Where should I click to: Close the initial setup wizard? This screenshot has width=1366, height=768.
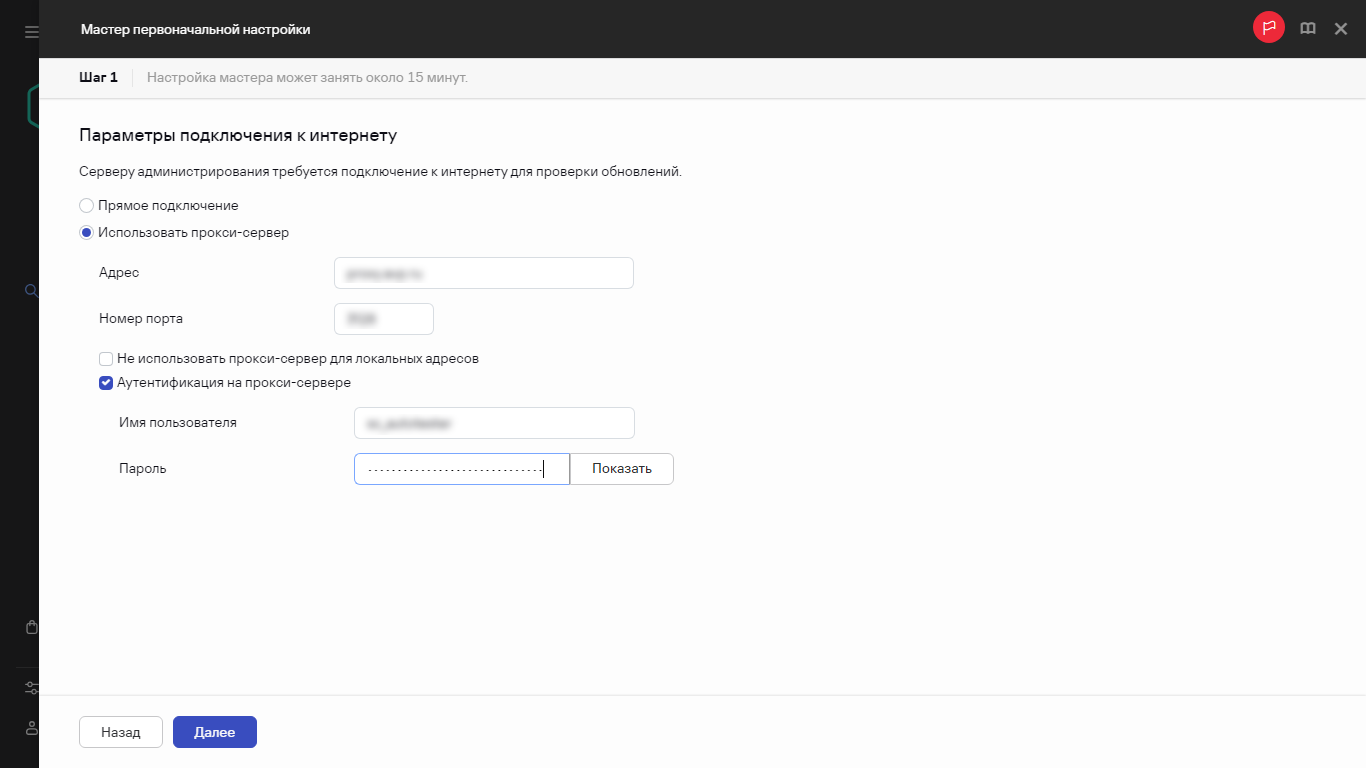tap(1341, 29)
